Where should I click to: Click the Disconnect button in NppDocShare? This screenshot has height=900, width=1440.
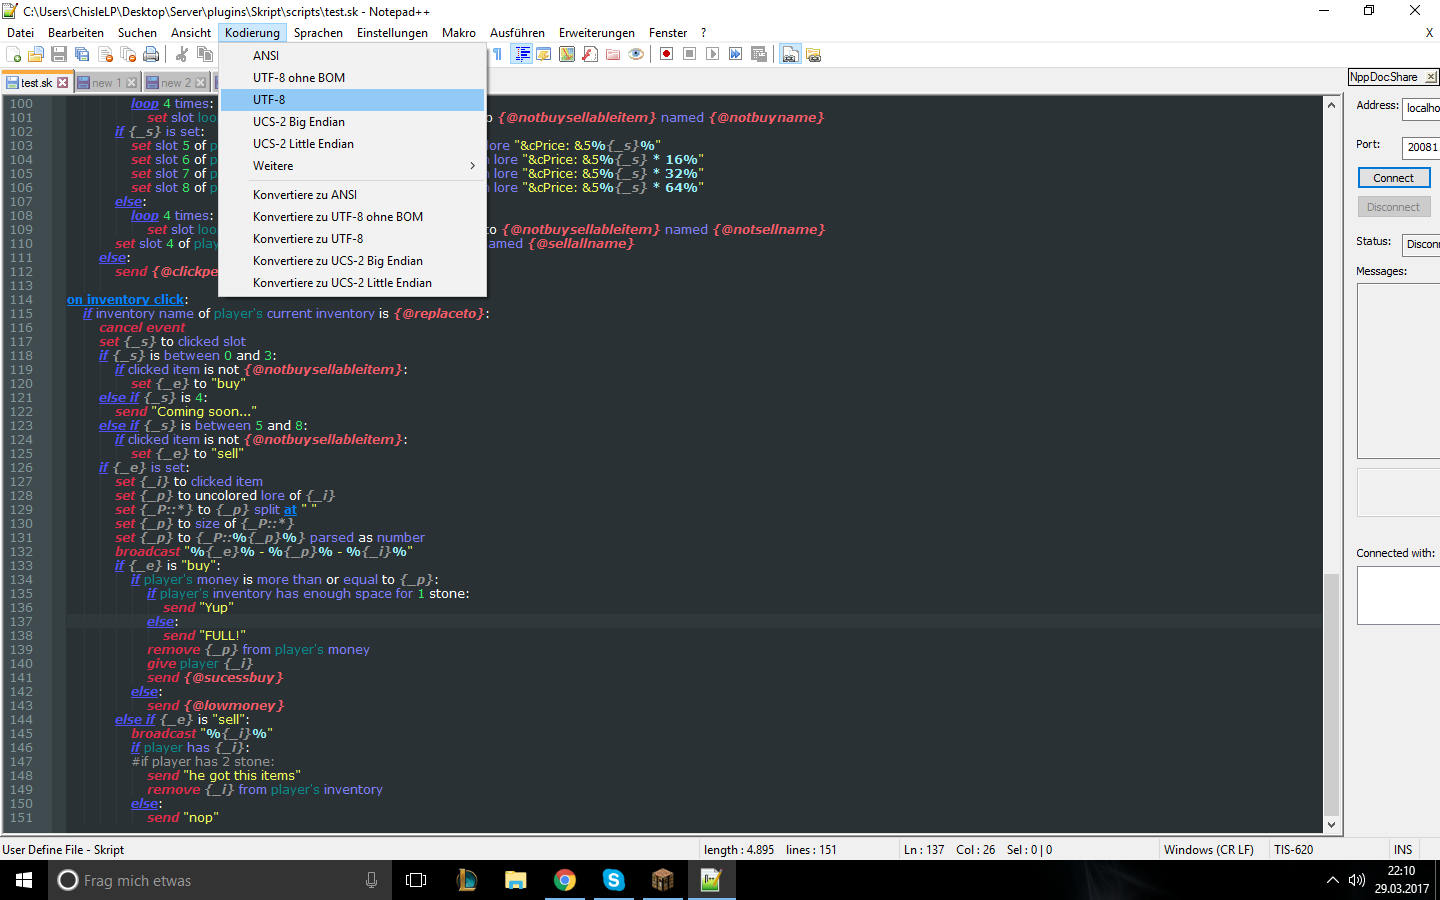tap(1394, 207)
